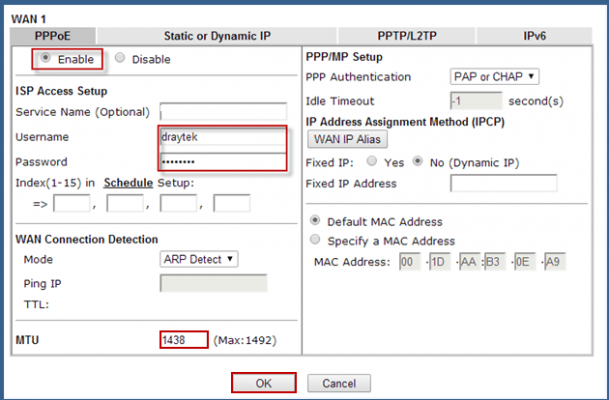Choose Yes for Fixed IP

pyautogui.click(x=372, y=160)
